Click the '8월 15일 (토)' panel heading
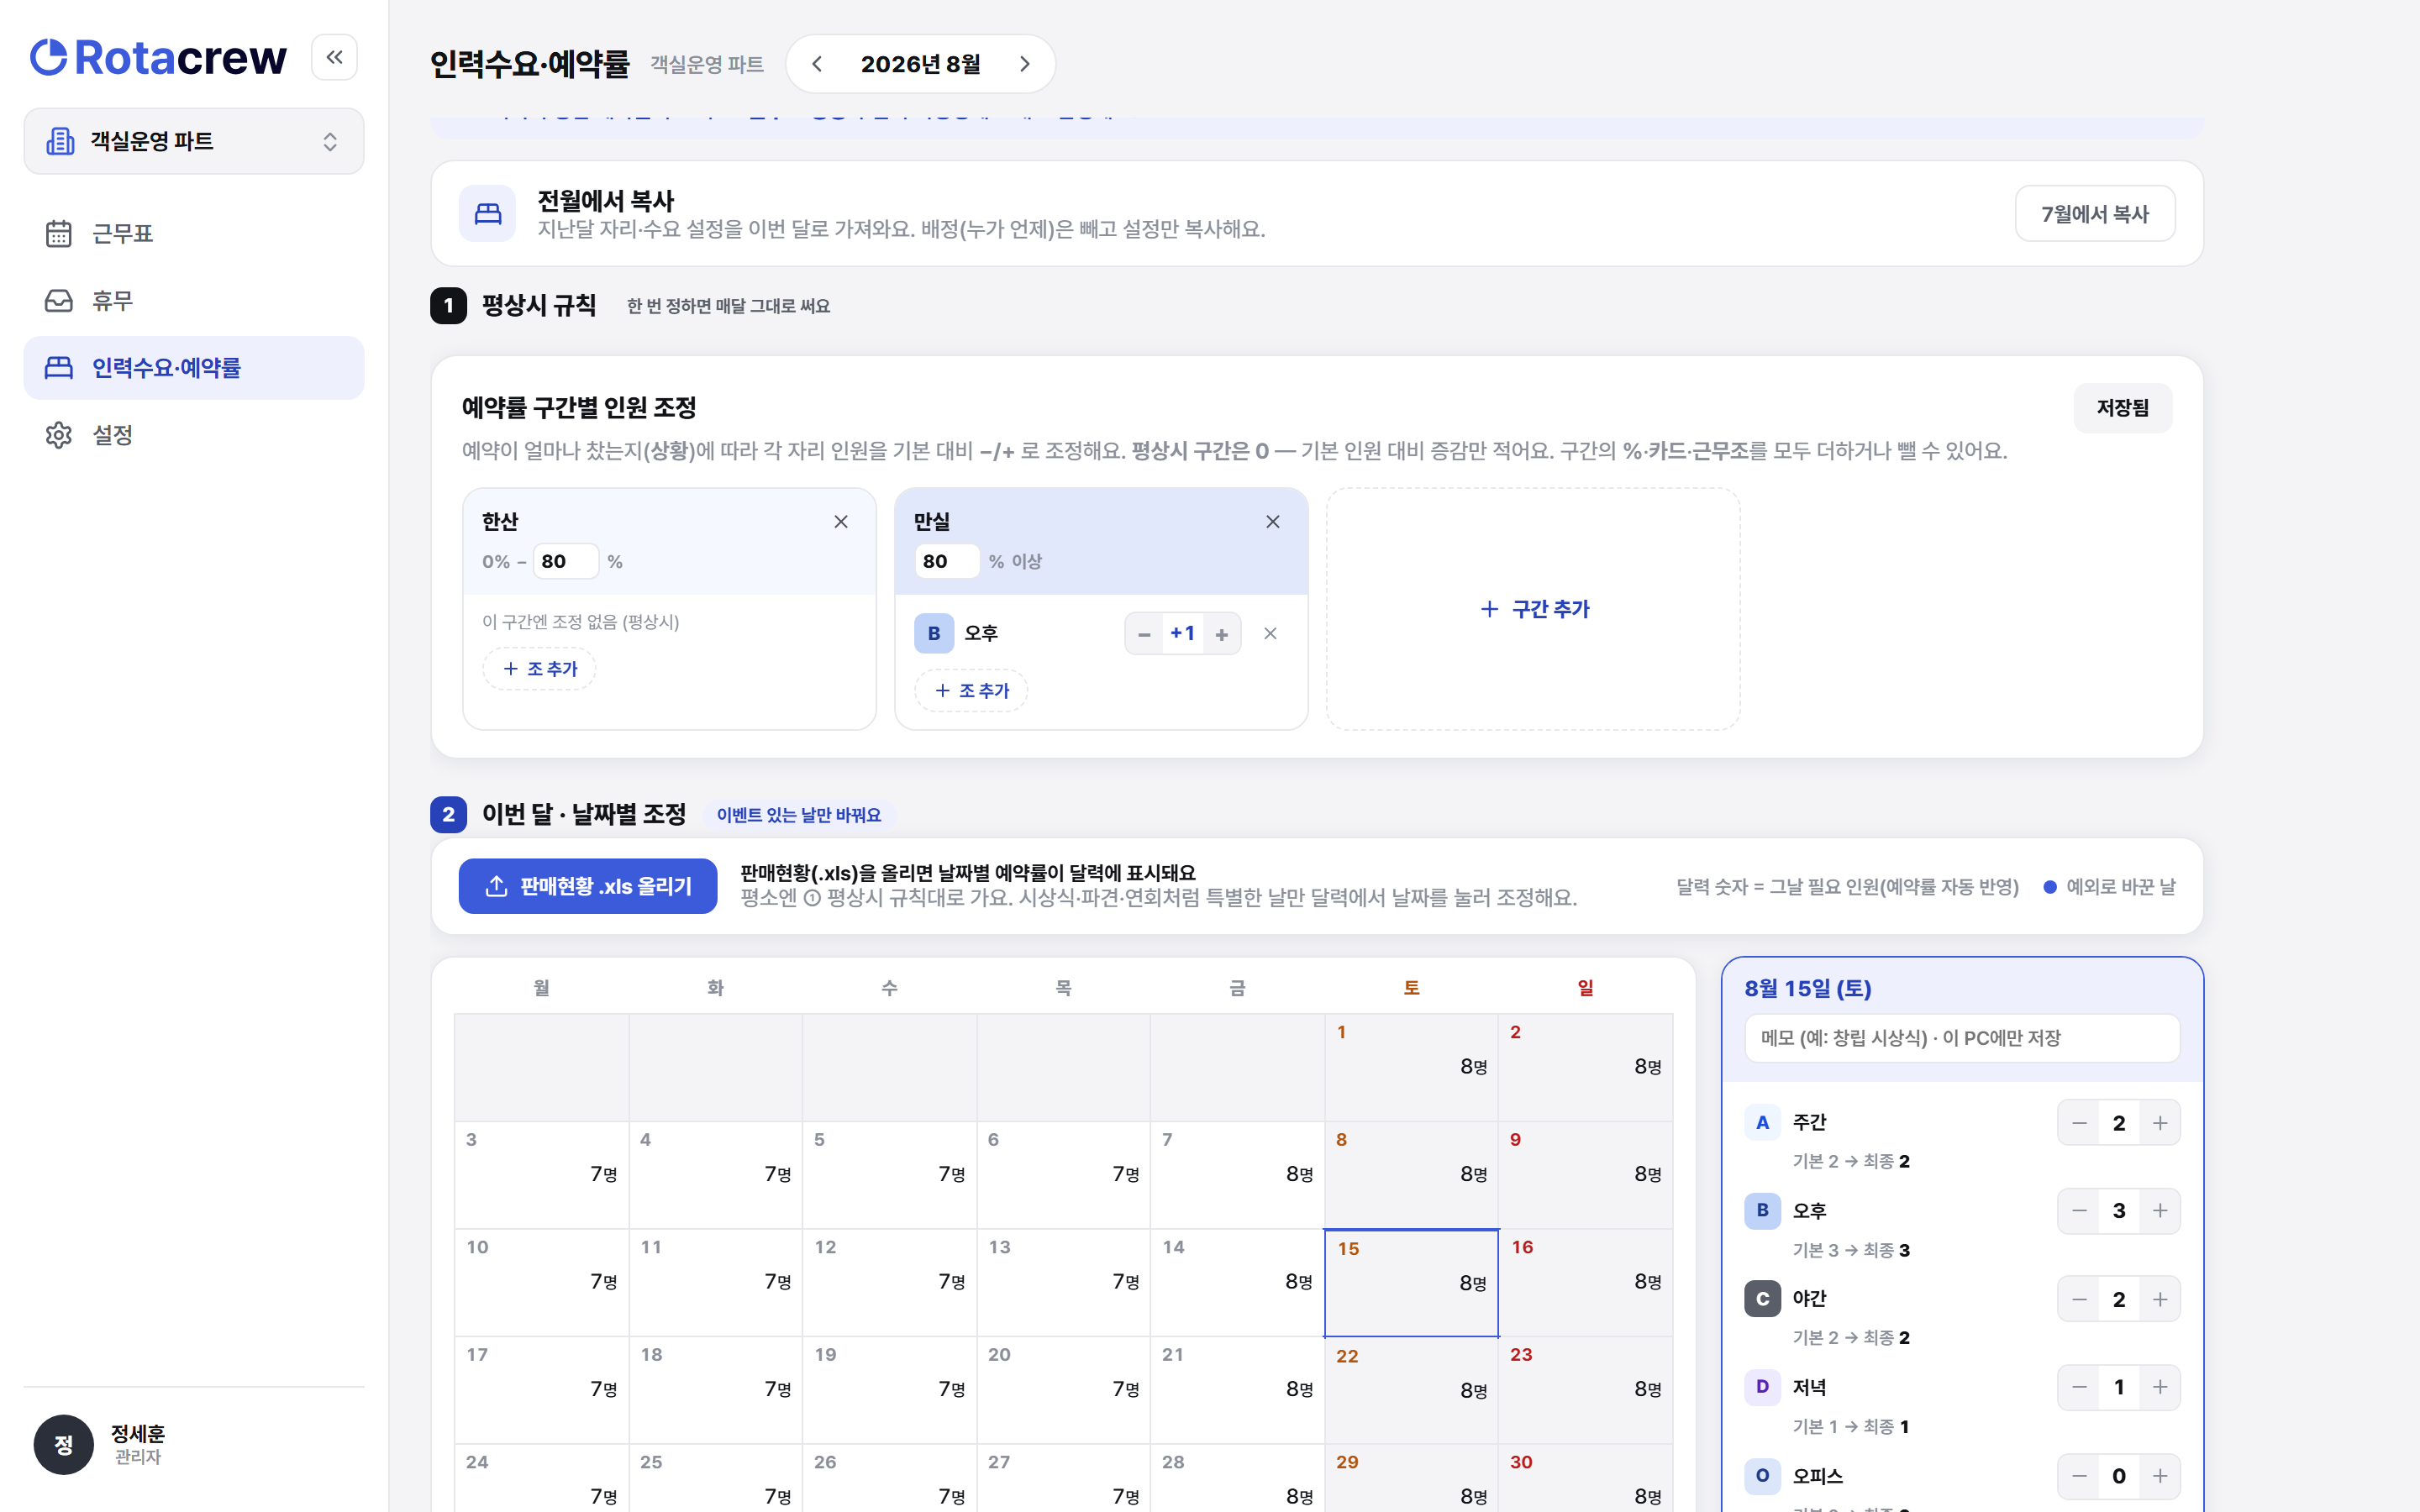 [x=1808, y=988]
